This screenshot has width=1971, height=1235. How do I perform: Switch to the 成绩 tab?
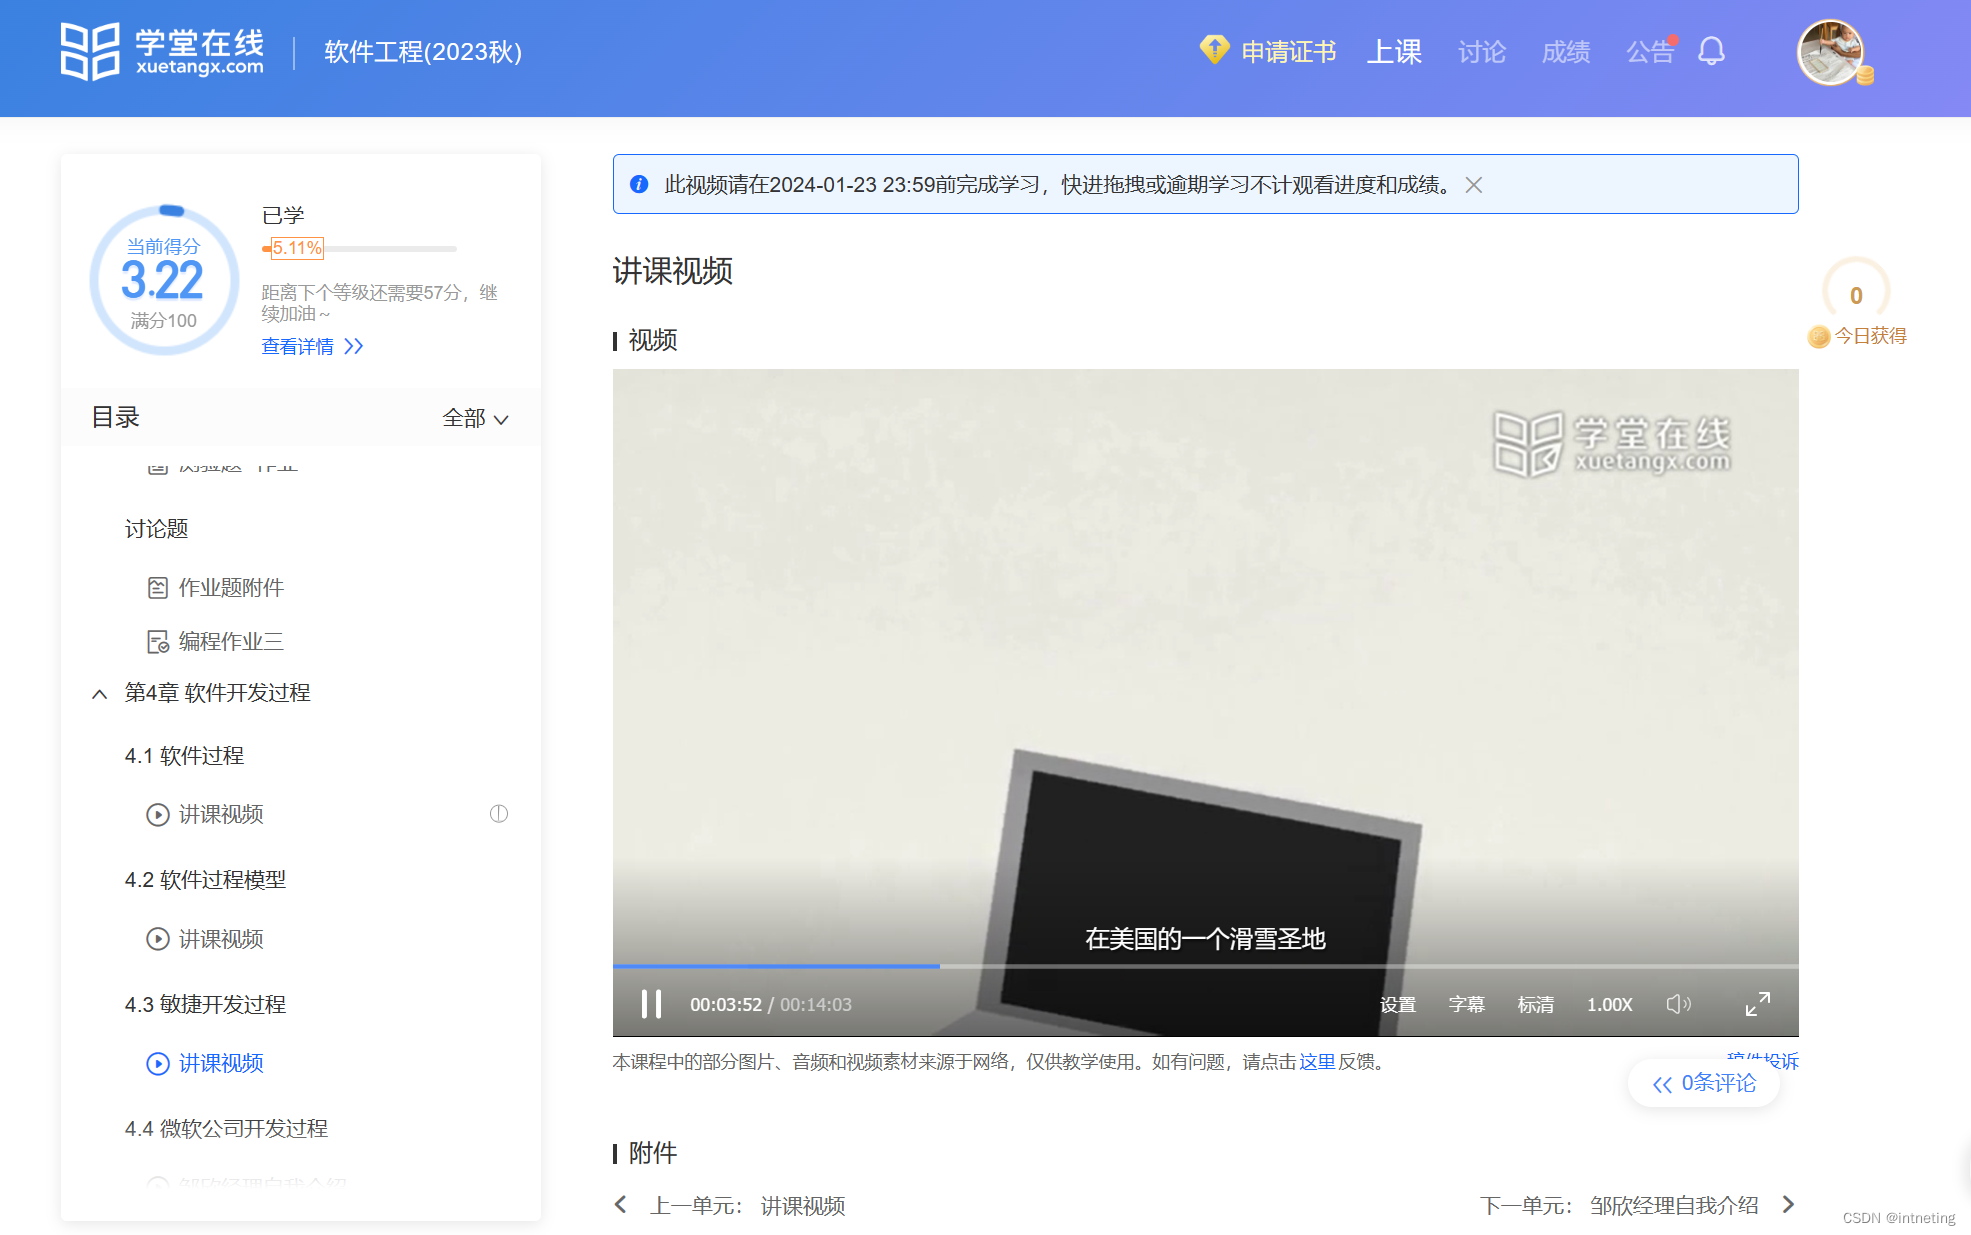coord(1565,52)
